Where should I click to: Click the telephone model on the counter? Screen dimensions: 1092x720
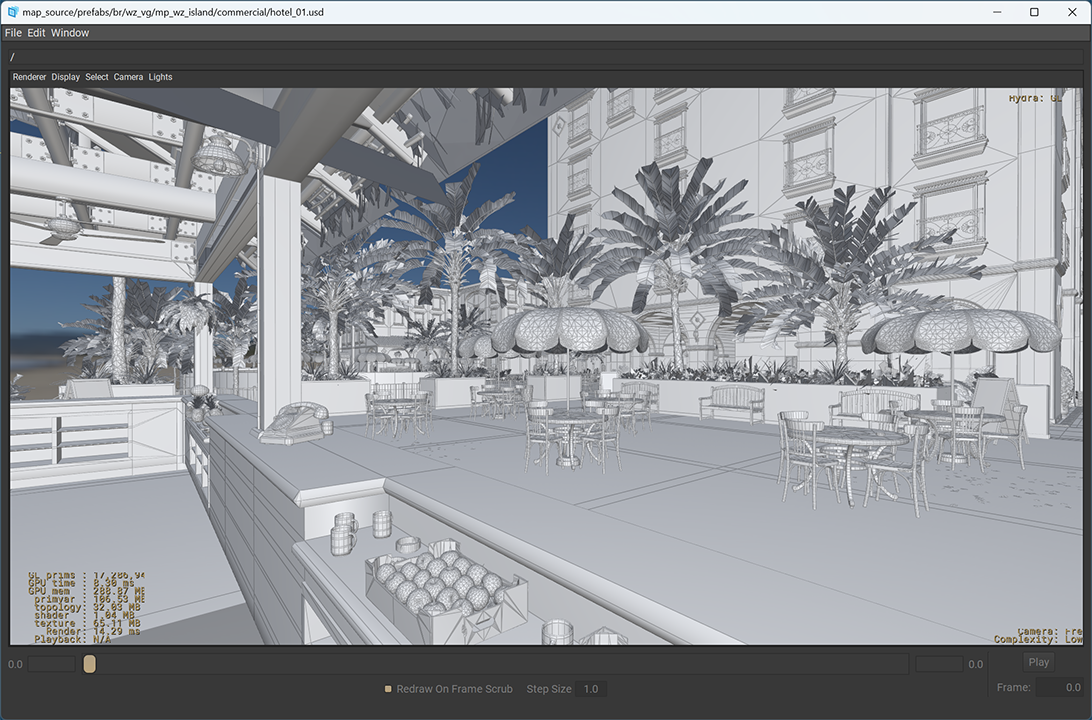(x=297, y=422)
